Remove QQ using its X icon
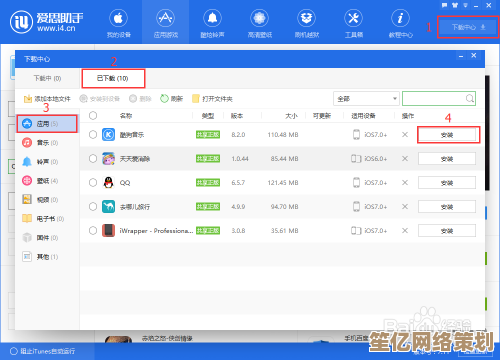The height and width of the screenshot is (360, 500). (x=405, y=183)
